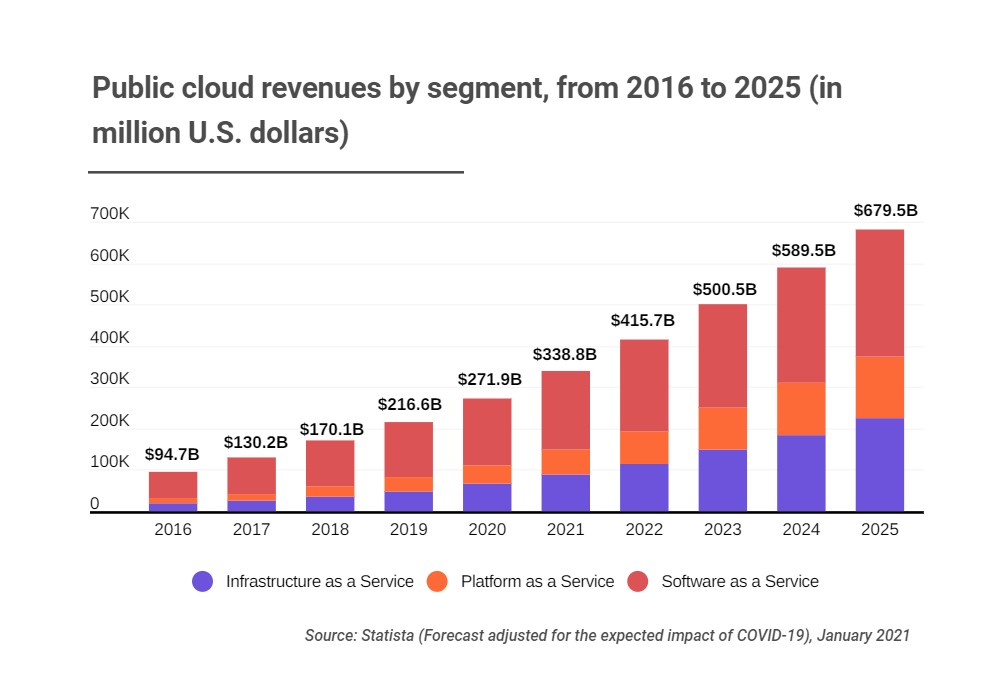Click the red Software as a Service legend dot
Viewport: 1001px width, 683px height.
(x=638, y=582)
